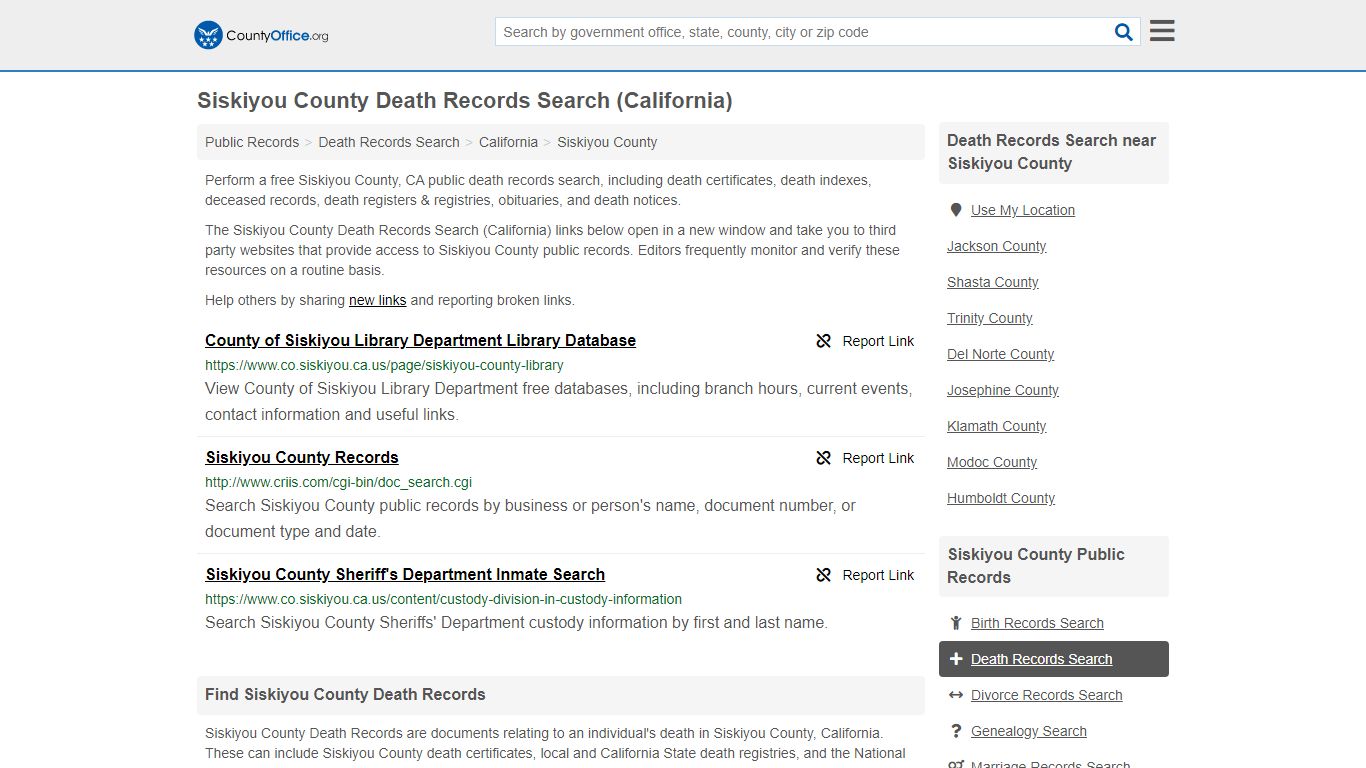
Task: Open Sheriff's Department Inmate Search link
Action: (405, 574)
